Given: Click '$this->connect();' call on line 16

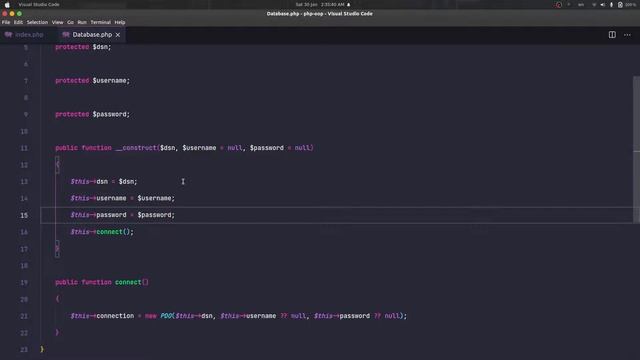Looking at the screenshot, I should tap(102, 232).
